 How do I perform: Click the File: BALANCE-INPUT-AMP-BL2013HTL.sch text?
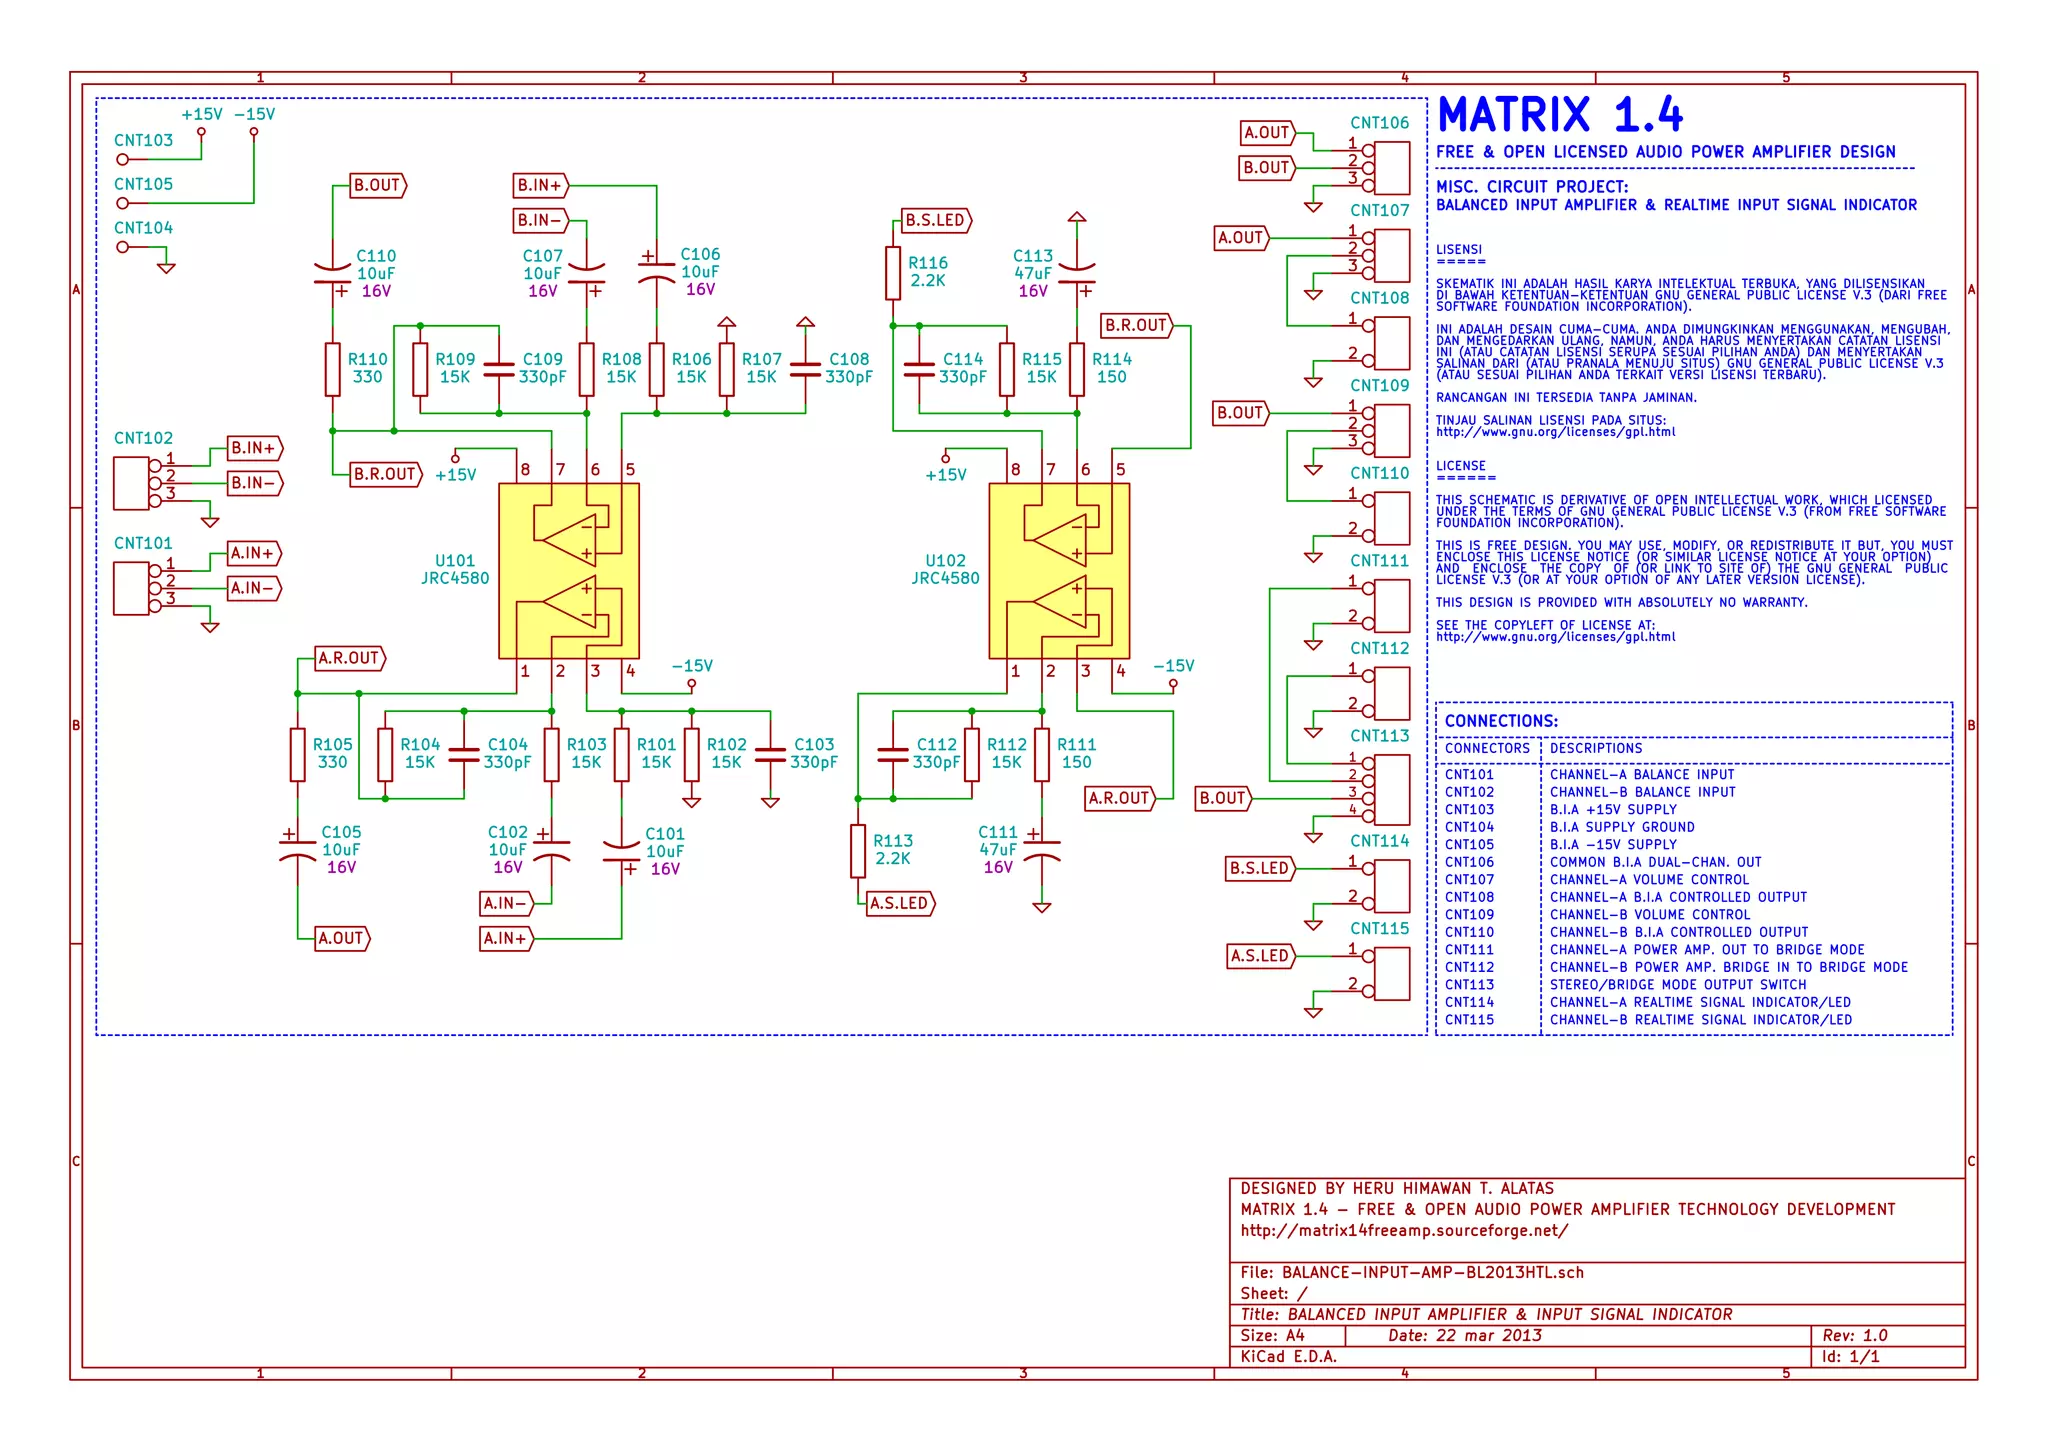1412,1272
